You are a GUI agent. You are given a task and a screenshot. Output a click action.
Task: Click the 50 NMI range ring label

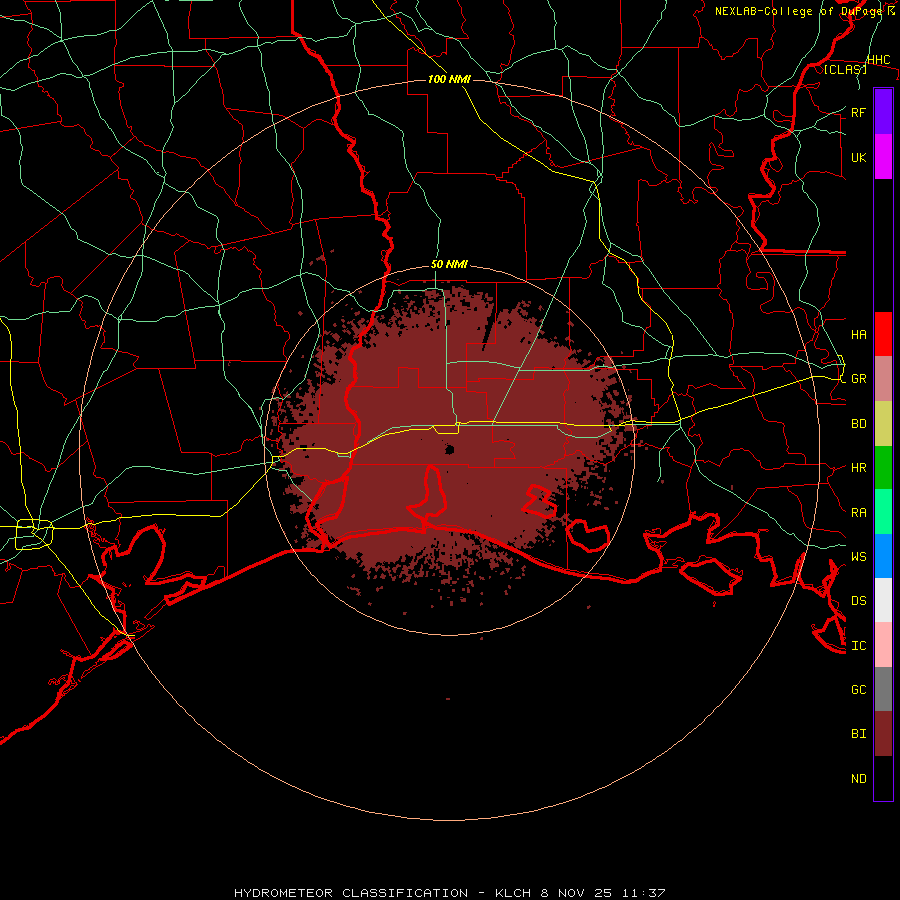point(449,264)
